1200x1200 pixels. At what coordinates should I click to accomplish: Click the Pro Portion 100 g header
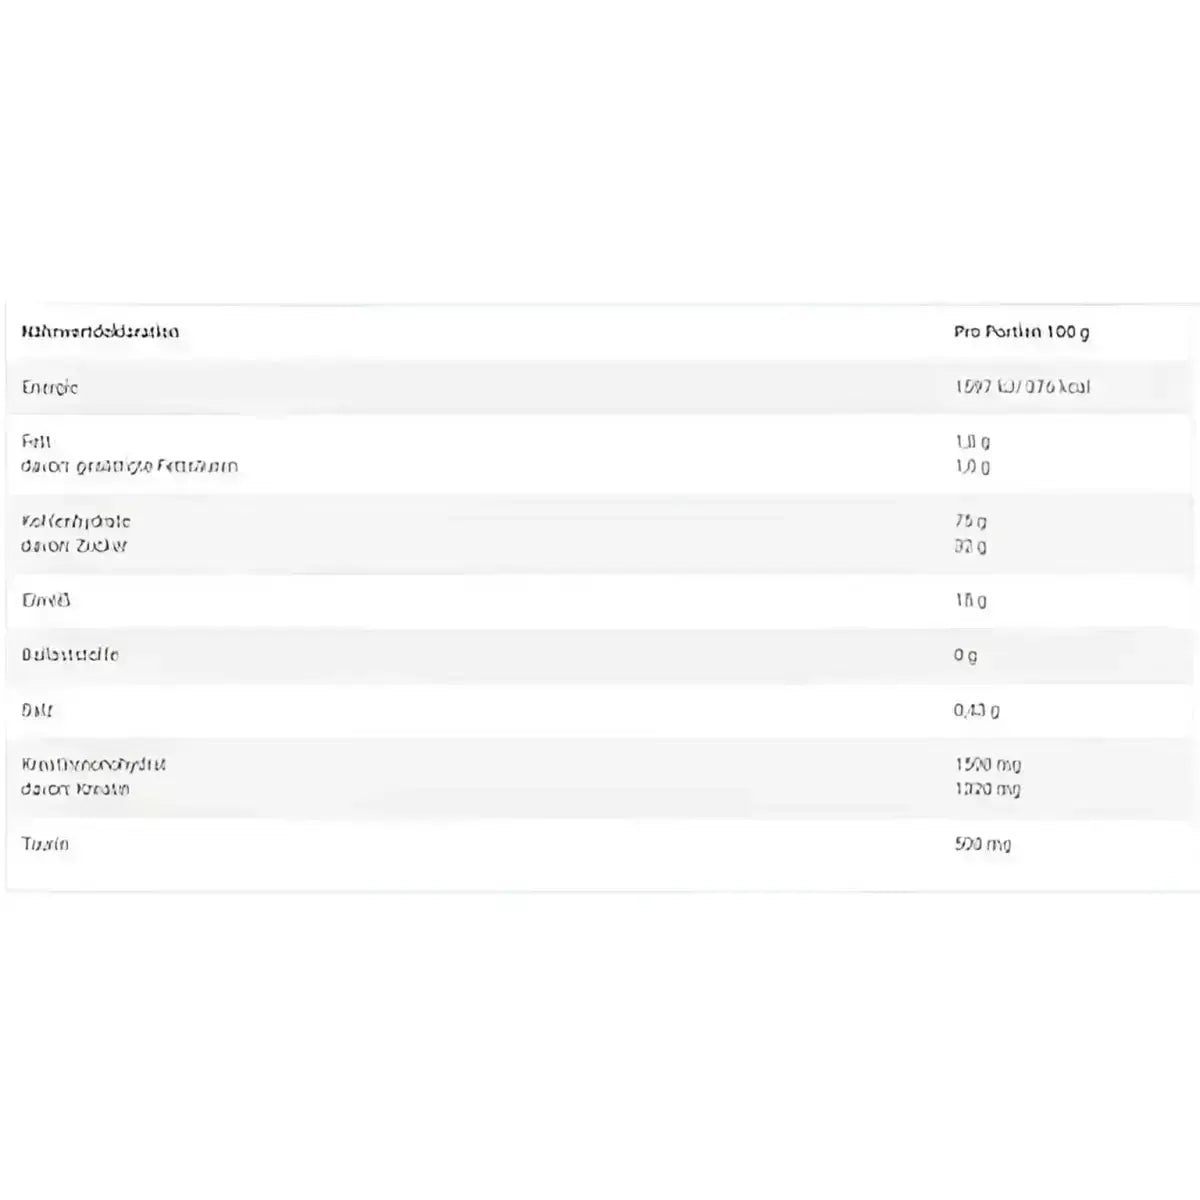click(1021, 332)
